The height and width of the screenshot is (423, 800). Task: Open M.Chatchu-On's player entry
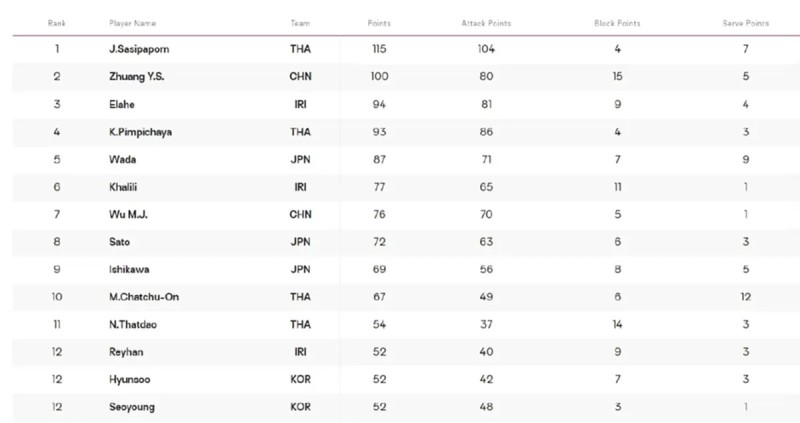click(x=144, y=297)
